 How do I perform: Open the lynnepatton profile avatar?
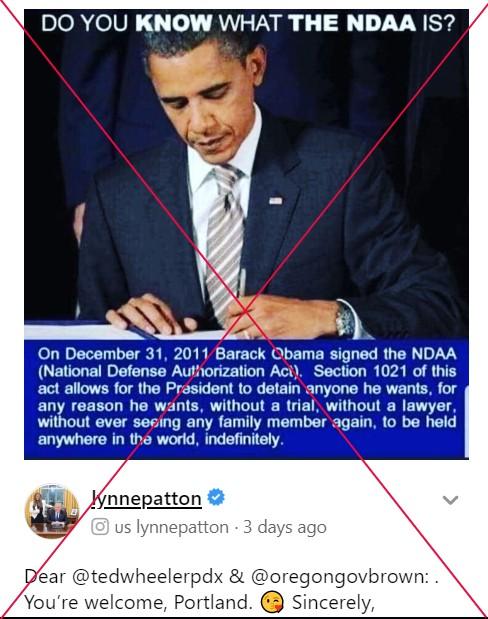(52, 511)
